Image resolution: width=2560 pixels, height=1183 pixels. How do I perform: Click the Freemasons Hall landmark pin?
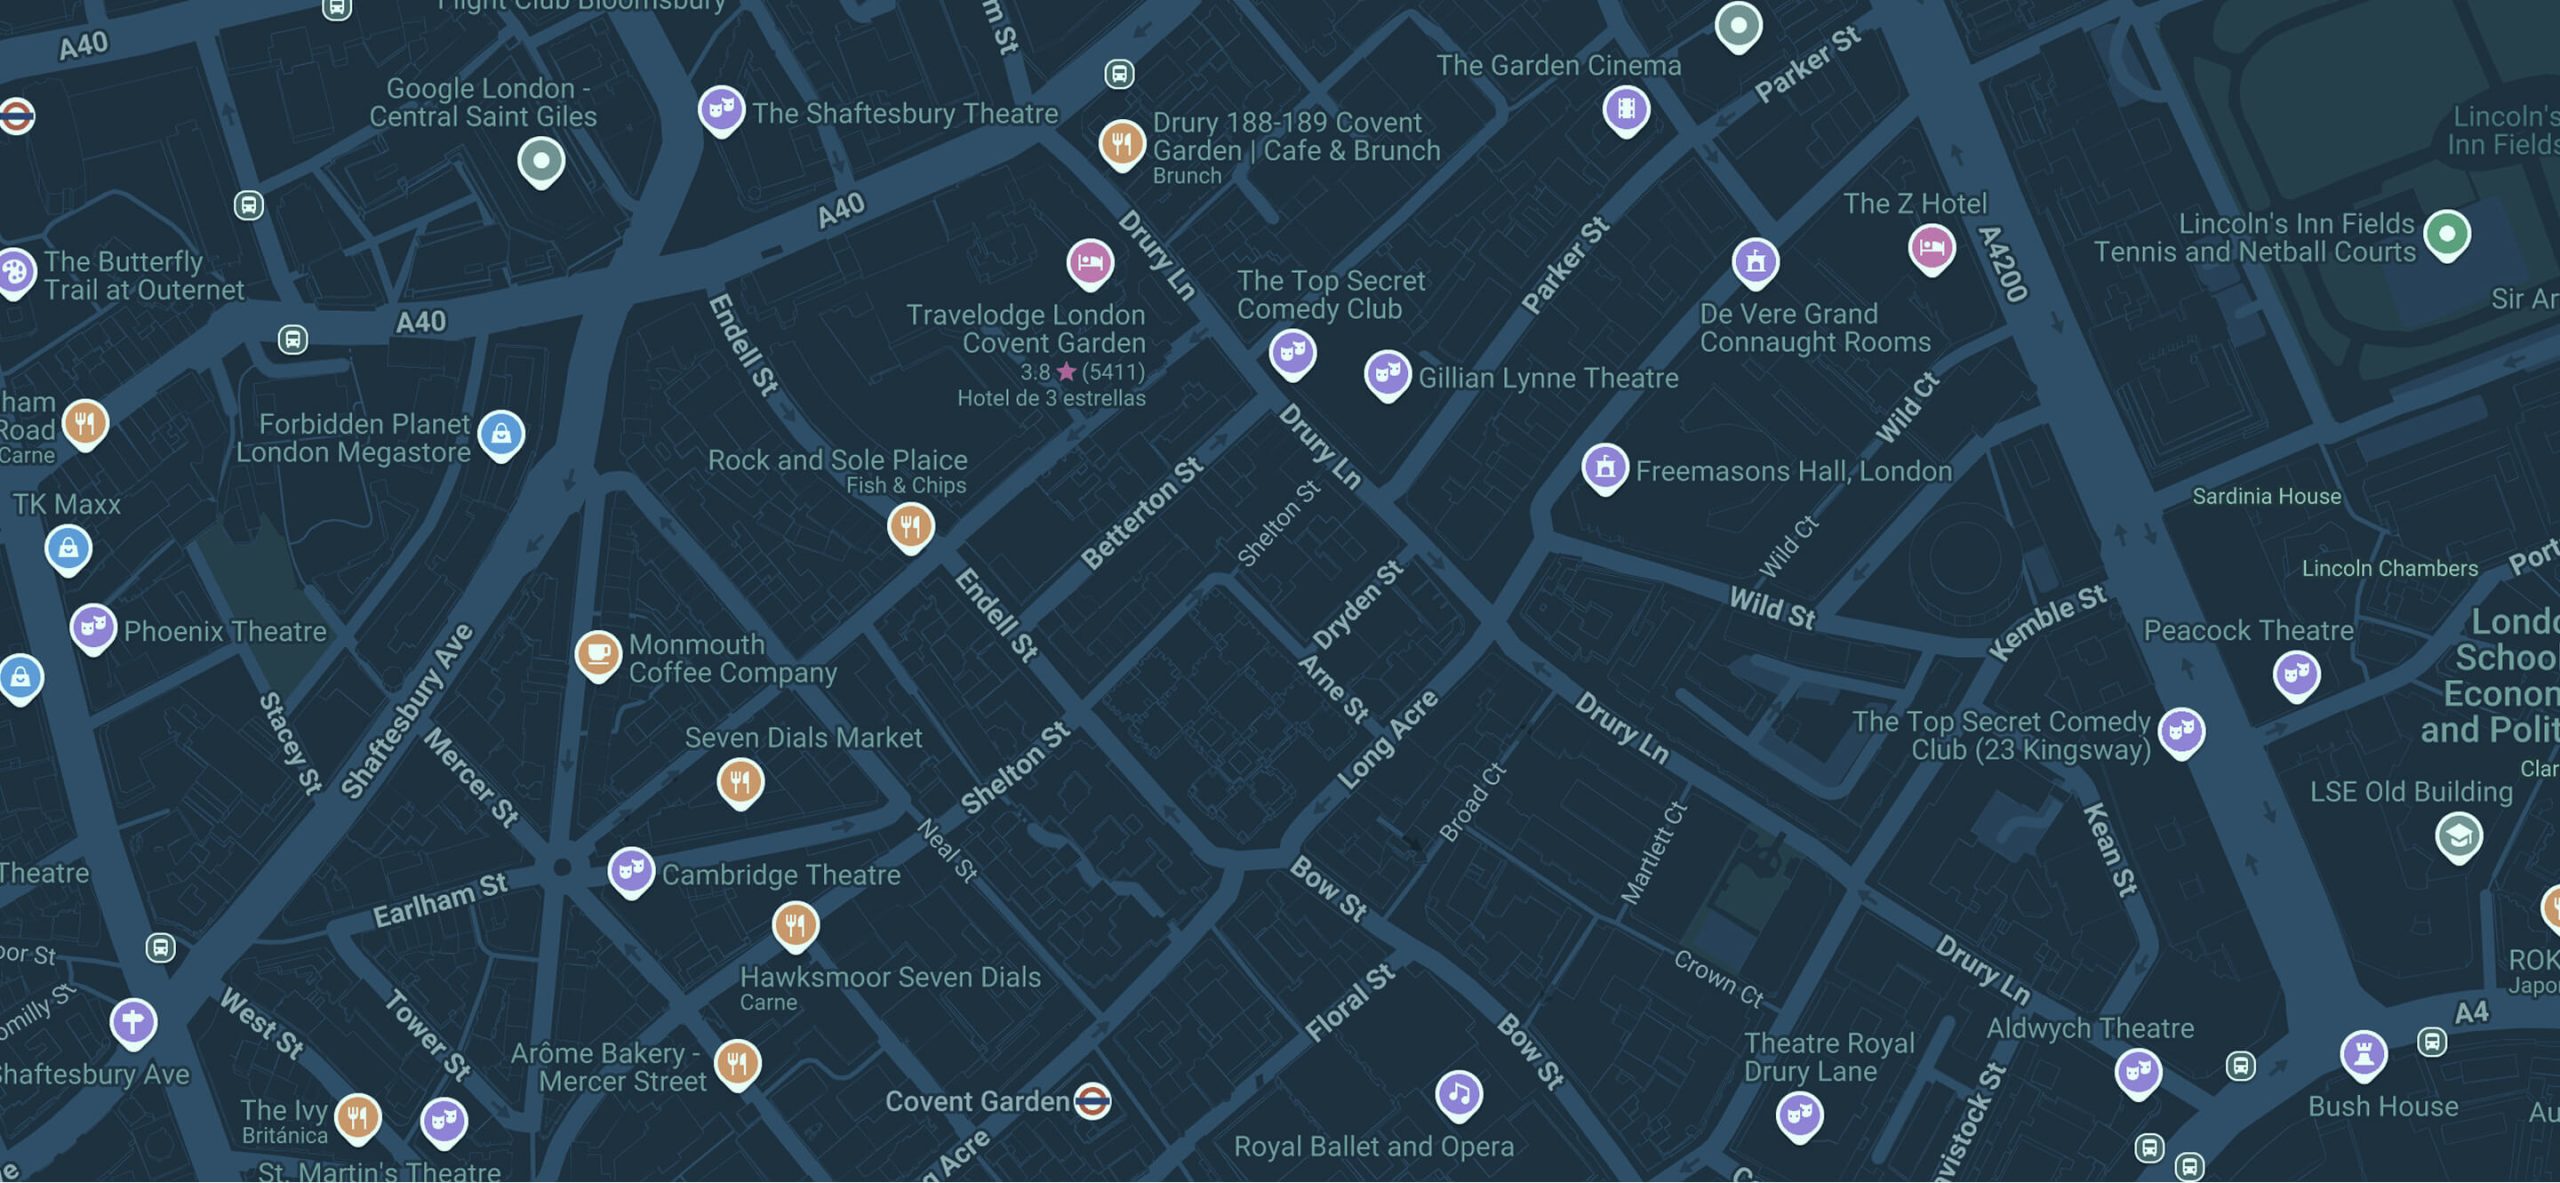(1605, 467)
